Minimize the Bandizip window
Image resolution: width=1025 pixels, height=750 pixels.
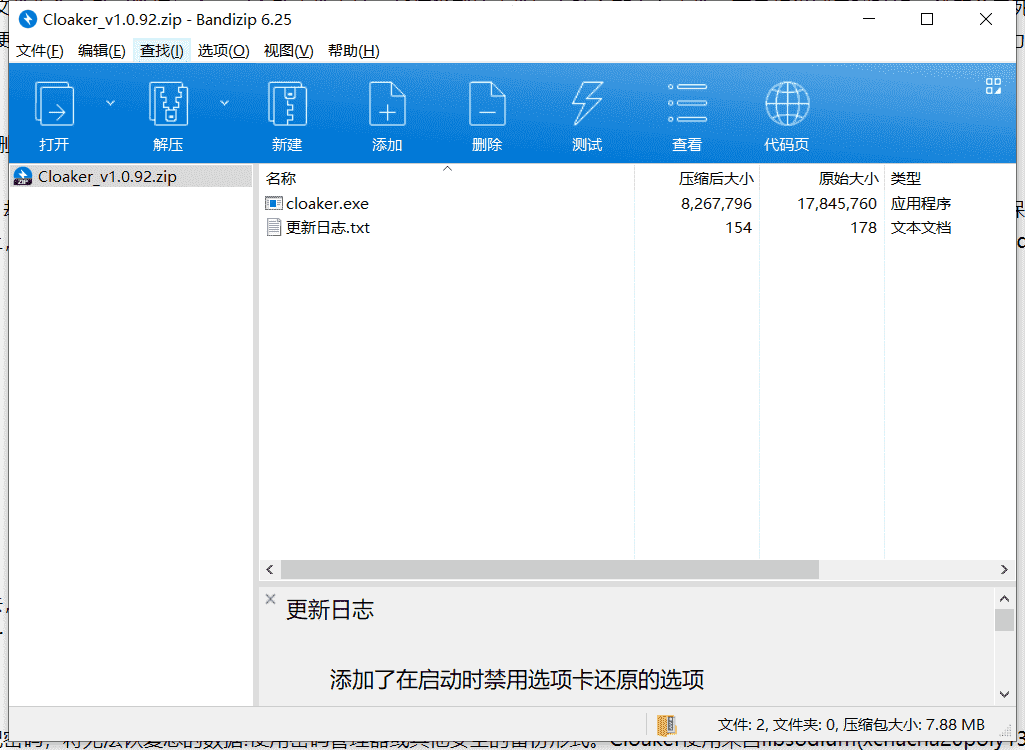[869, 20]
